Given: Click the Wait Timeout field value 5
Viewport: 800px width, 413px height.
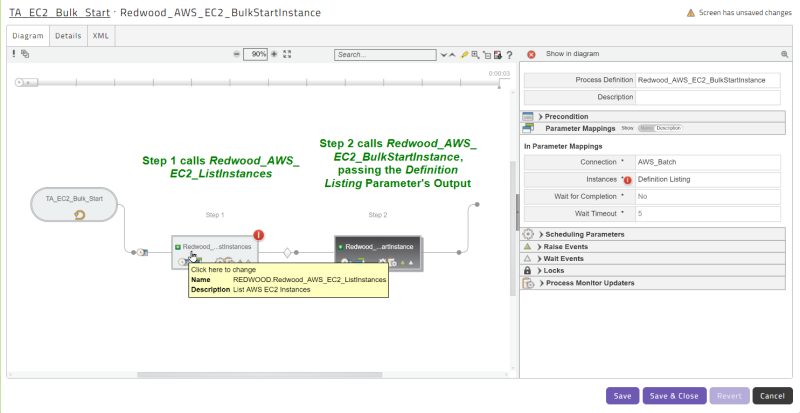Looking at the screenshot, I should click(x=708, y=214).
